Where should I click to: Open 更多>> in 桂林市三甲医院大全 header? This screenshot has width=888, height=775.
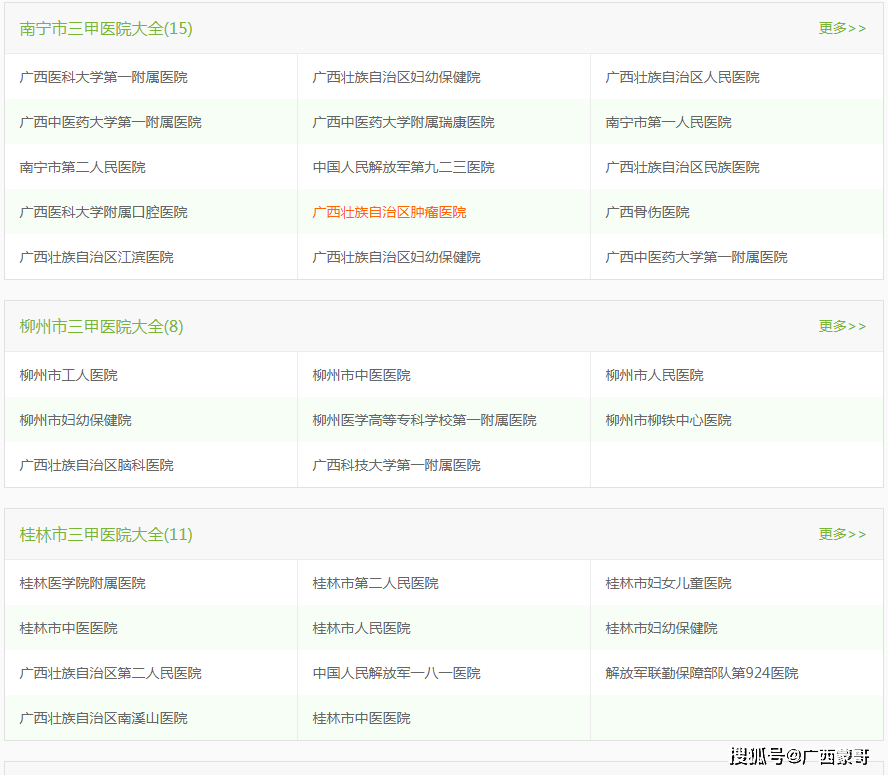[841, 534]
